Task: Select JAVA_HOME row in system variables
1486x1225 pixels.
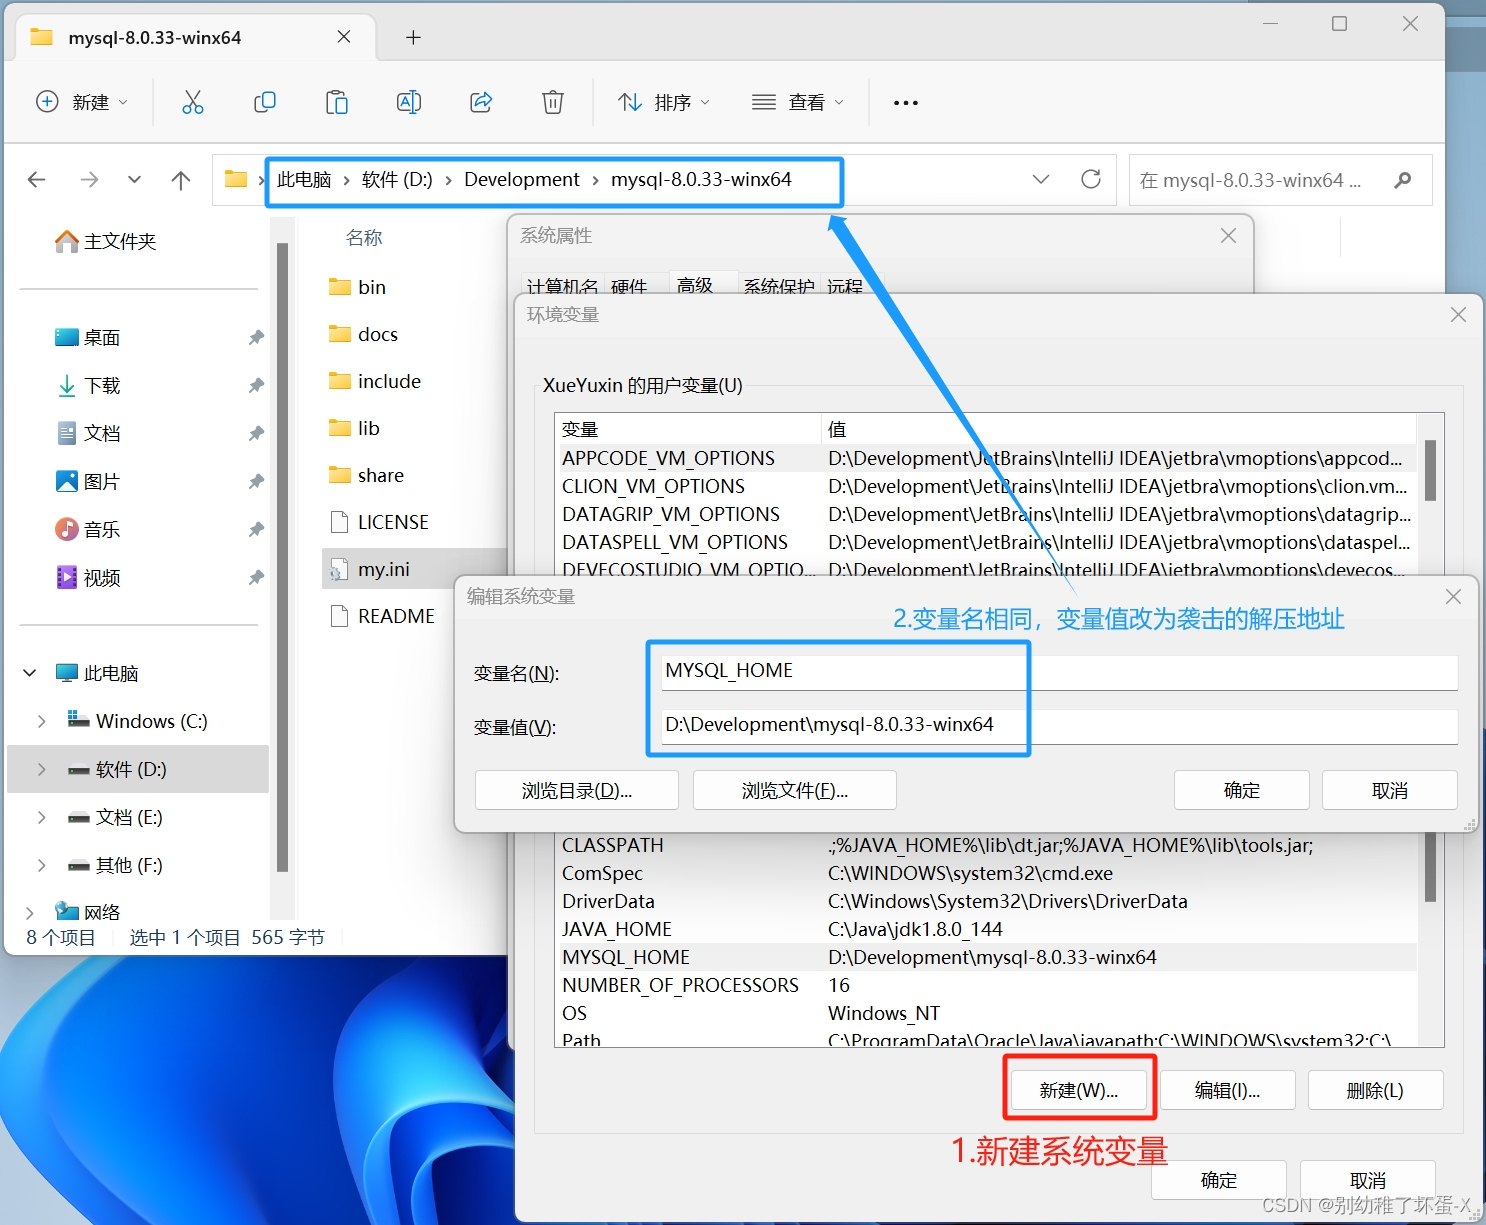Action: coord(986,929)
